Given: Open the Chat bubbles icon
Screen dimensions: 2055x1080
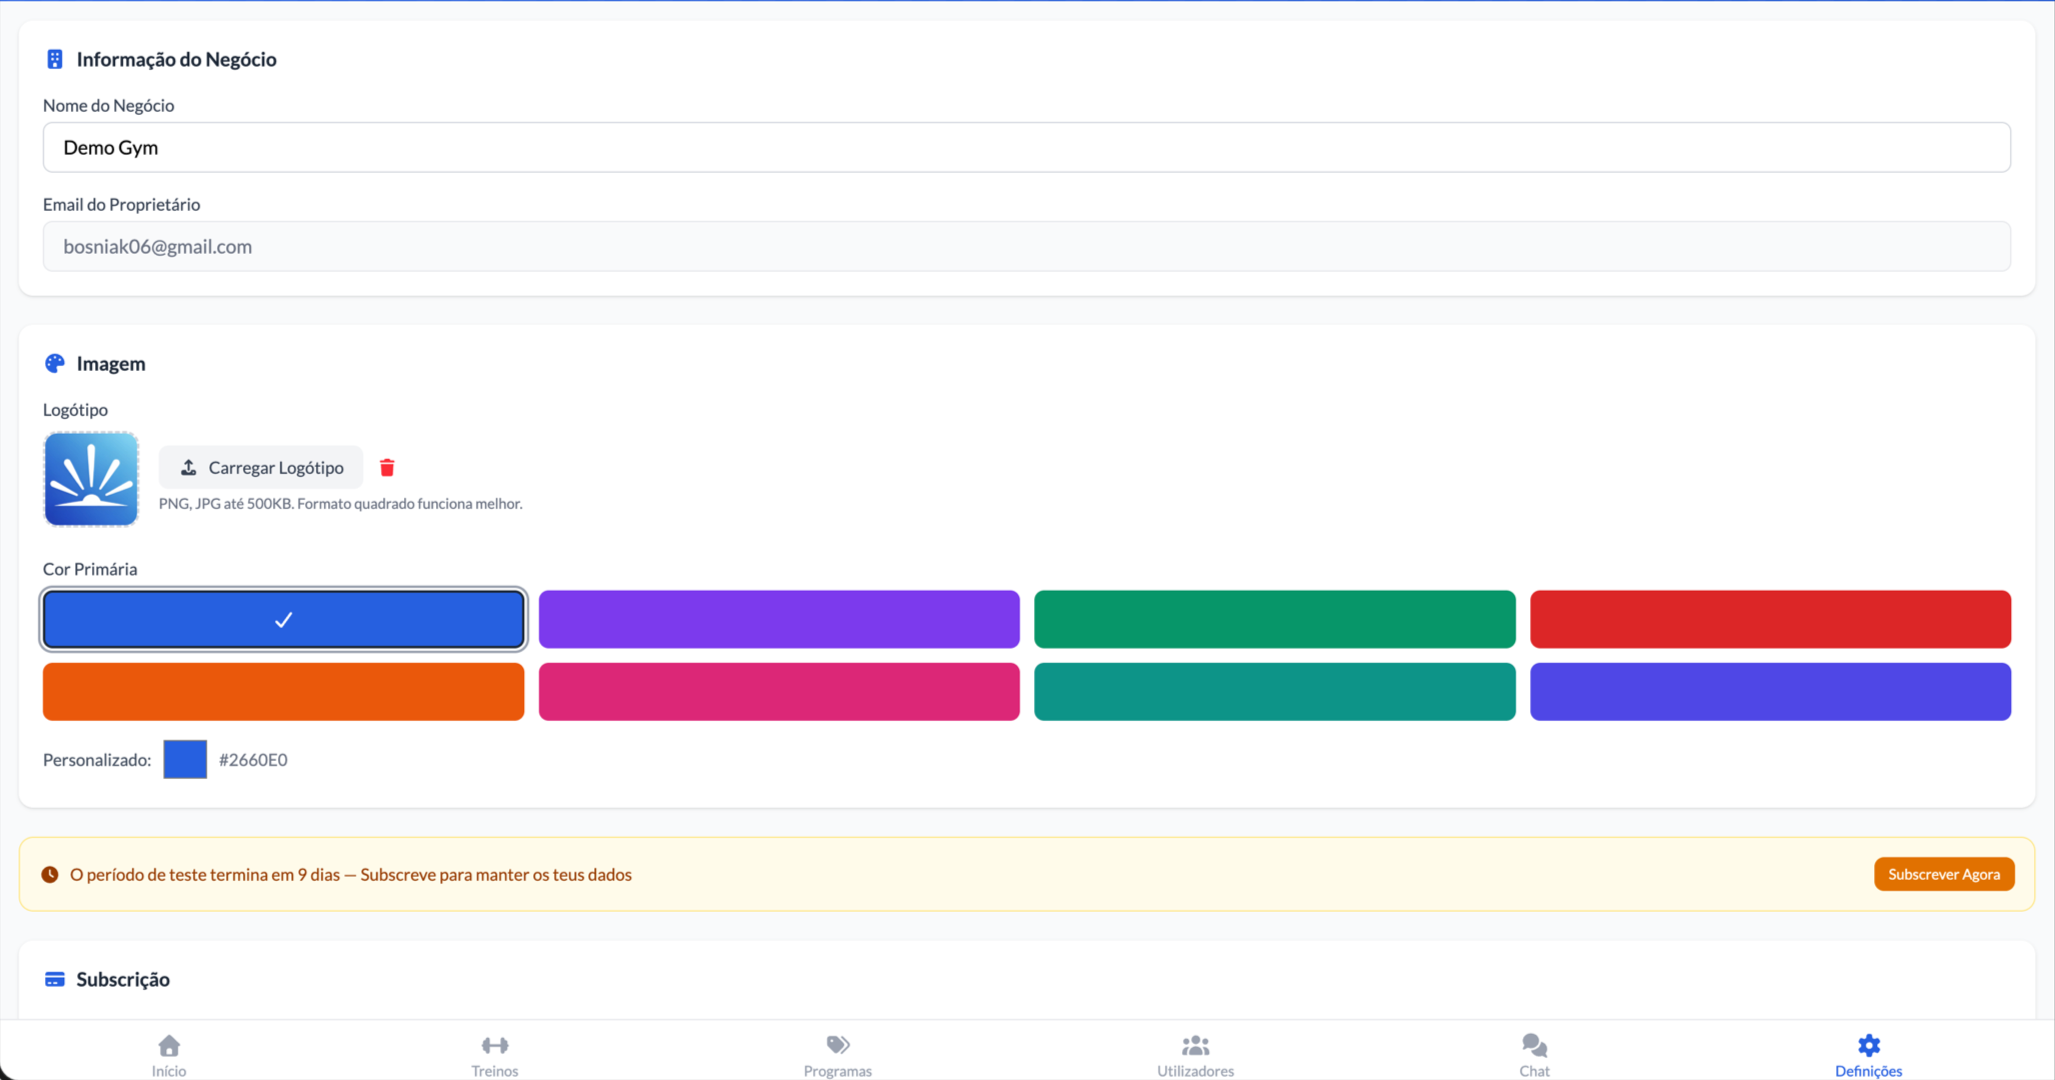Looking at the screenshot, I should (x=1534, y=1046).
